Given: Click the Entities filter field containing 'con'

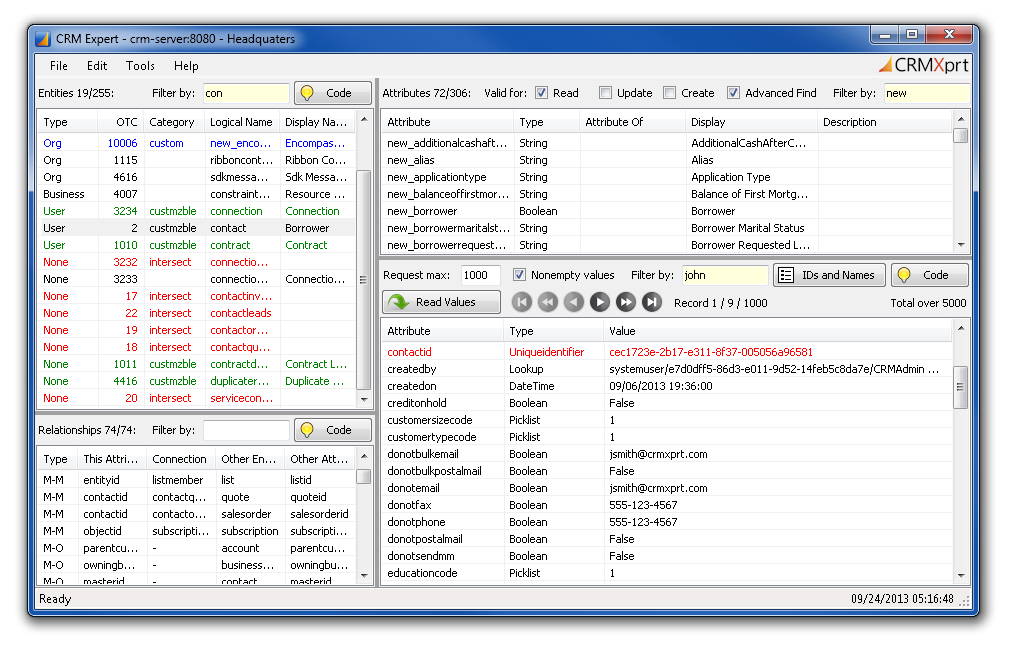Looking at the screenshot, I should tap(246, 93).
